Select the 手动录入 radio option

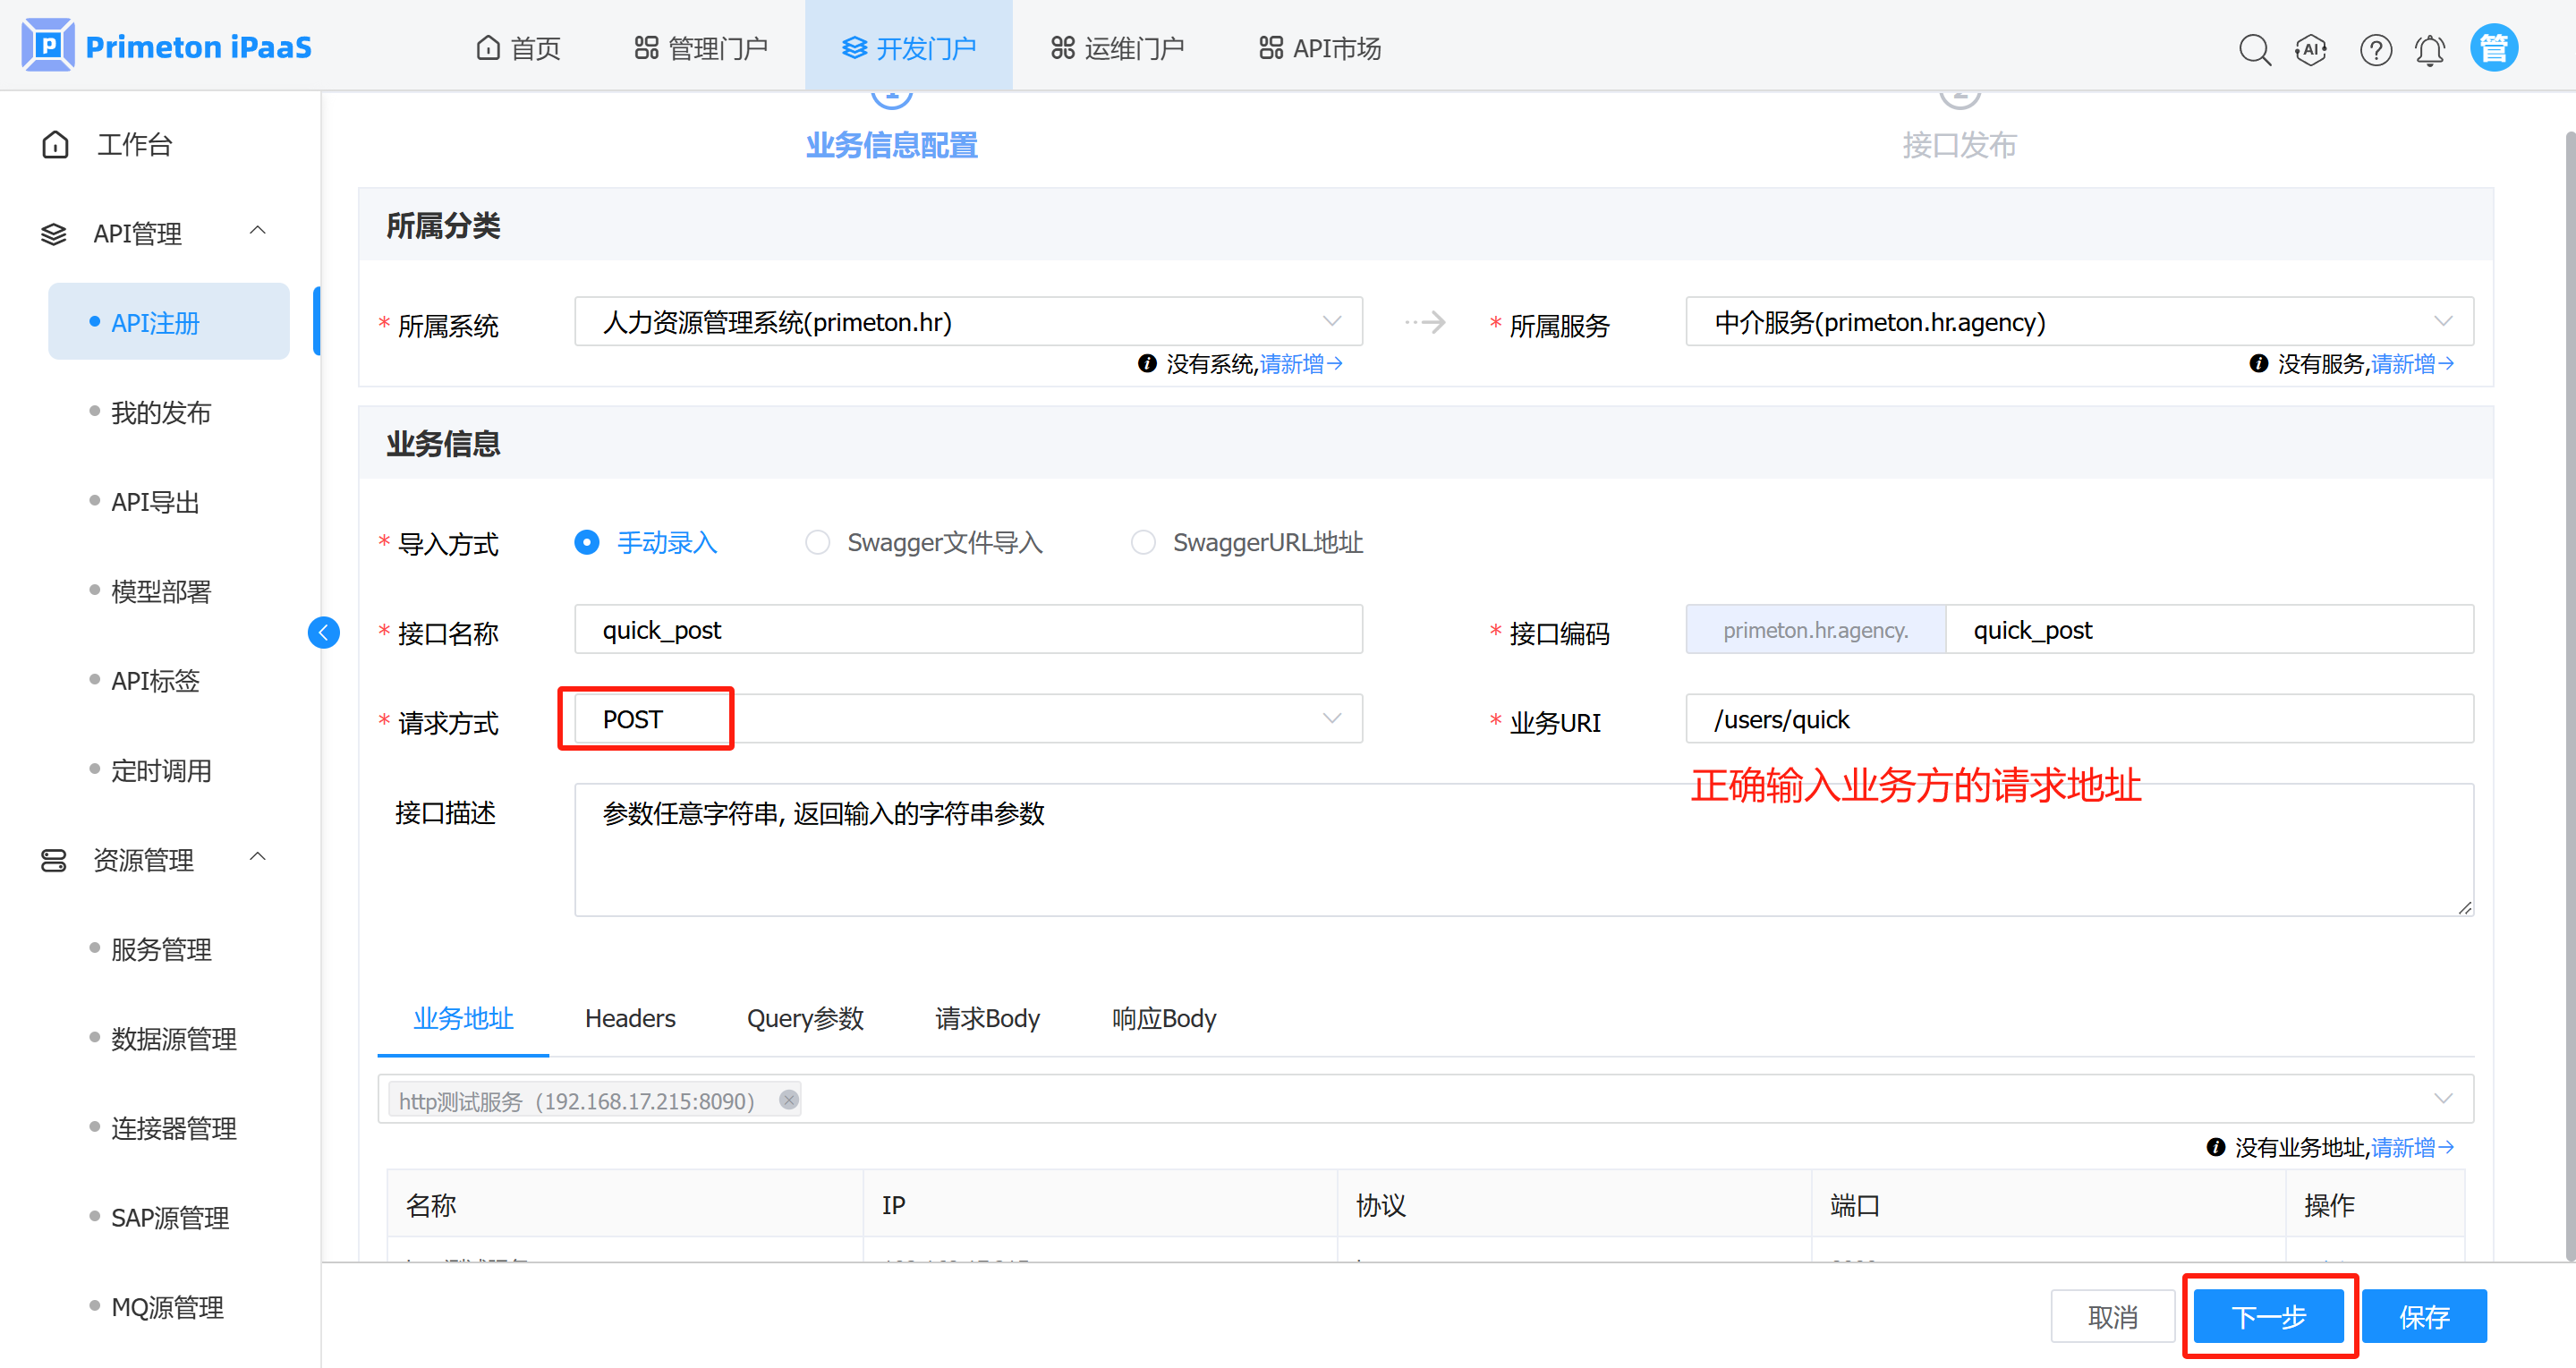587,542
